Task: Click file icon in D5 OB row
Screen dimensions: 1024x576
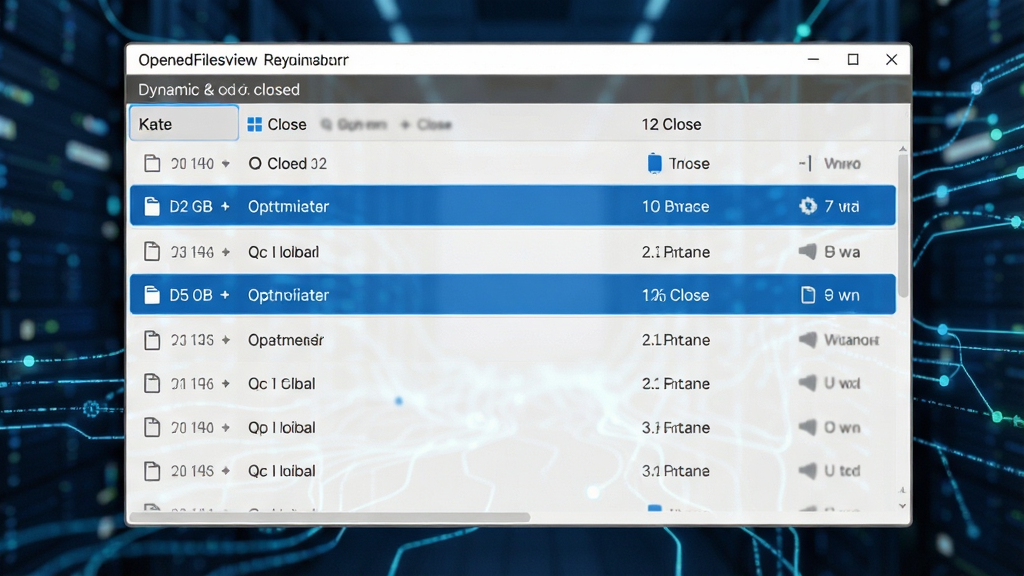Action: click(x=152, y=295)
